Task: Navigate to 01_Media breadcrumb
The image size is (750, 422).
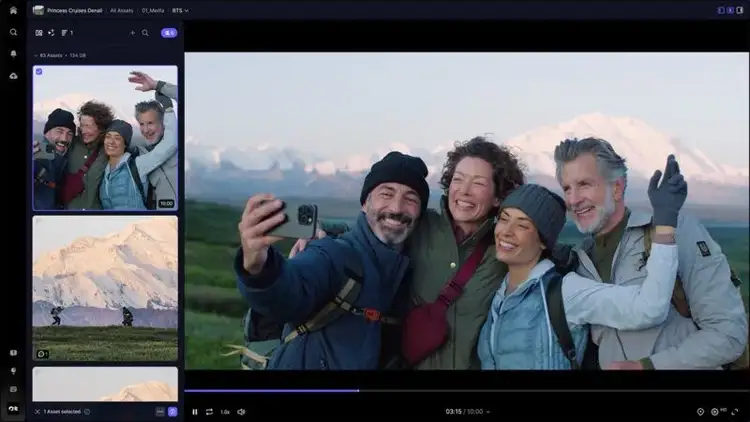Action: tap(155, 10)
